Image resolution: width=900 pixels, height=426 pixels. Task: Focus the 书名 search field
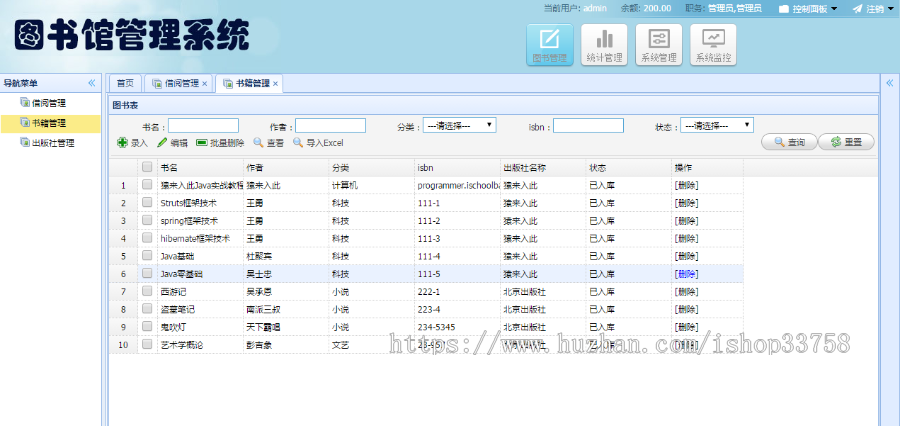tap(203, 126)
